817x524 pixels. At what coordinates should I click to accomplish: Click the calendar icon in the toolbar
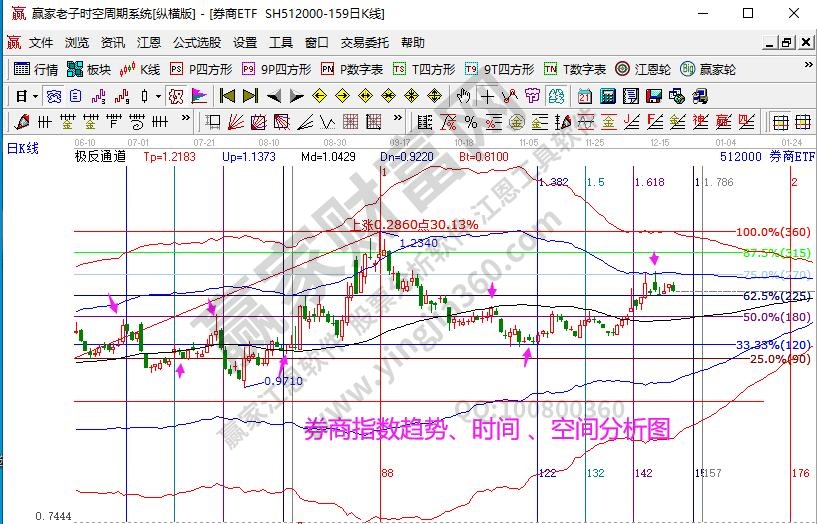pyautogui.click(x=583, y=96)
